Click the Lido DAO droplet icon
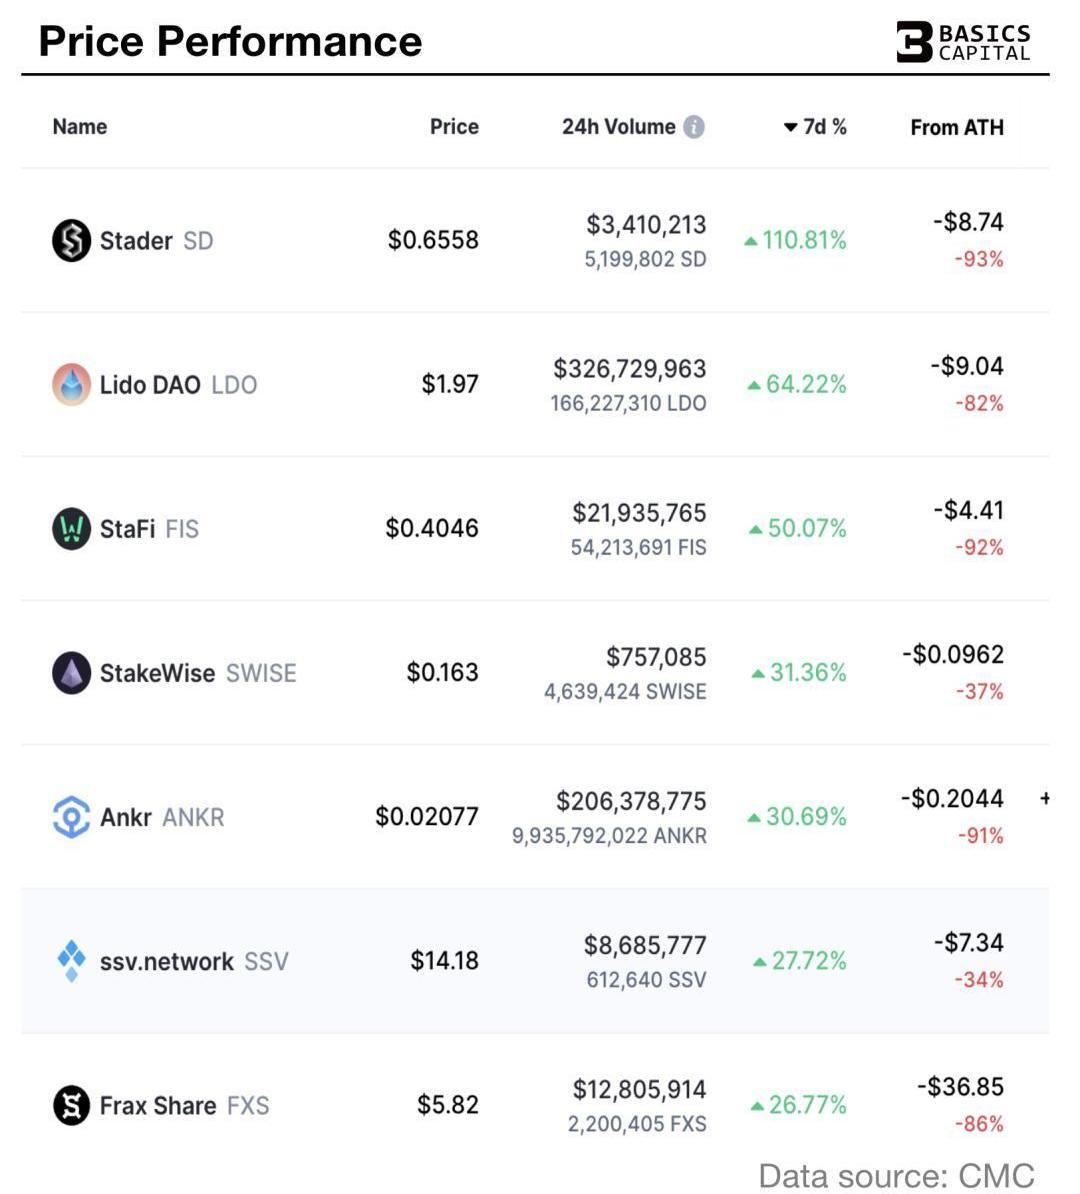 tap(71, 385)
